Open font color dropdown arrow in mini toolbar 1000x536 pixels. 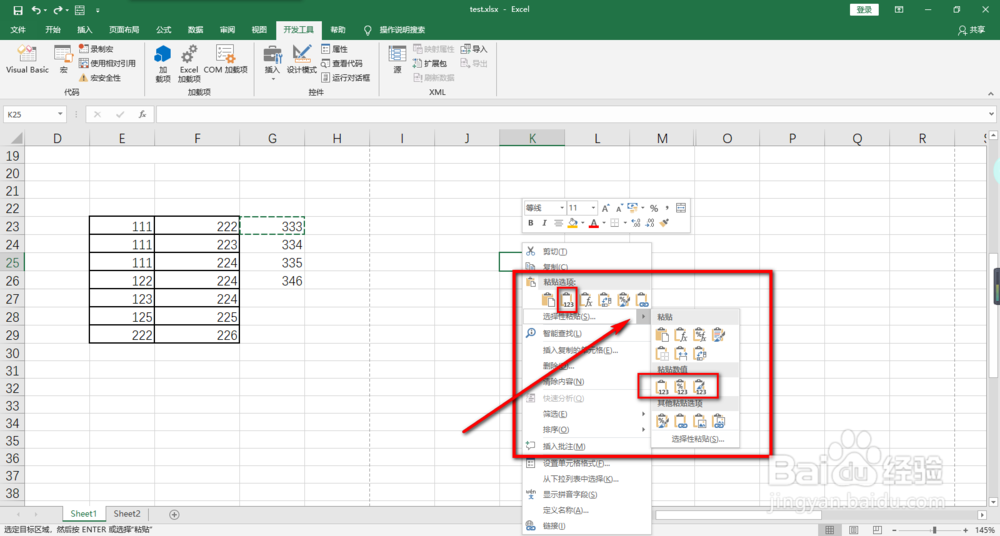click(x=603, y=223)
